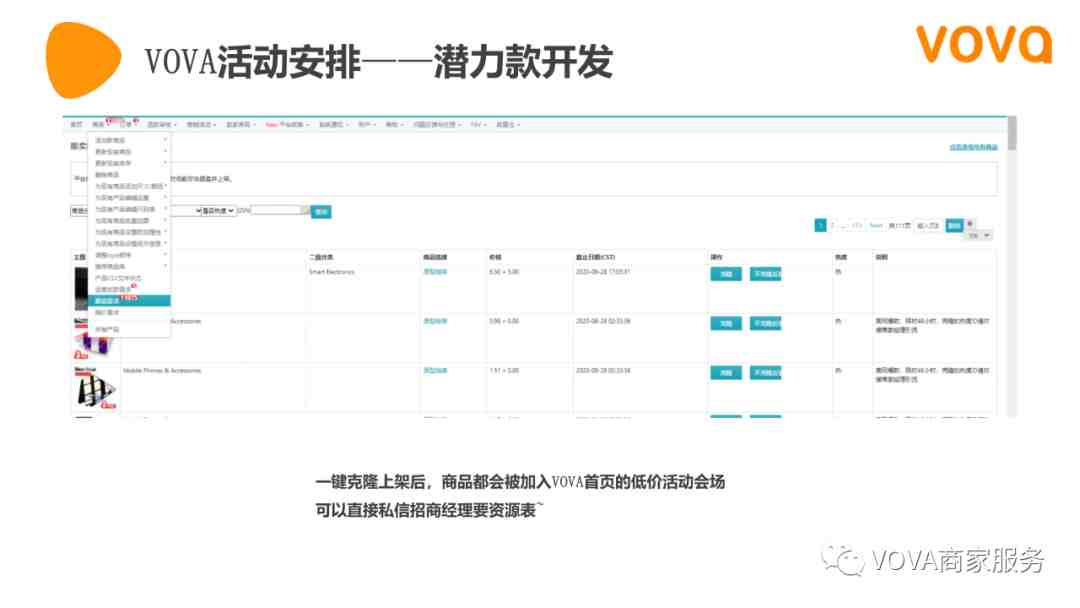This screenshot has width=1080, height=608.
Task: Click the dark product thumbnail in Smart Electronics row
Action: tap(81, 289)
